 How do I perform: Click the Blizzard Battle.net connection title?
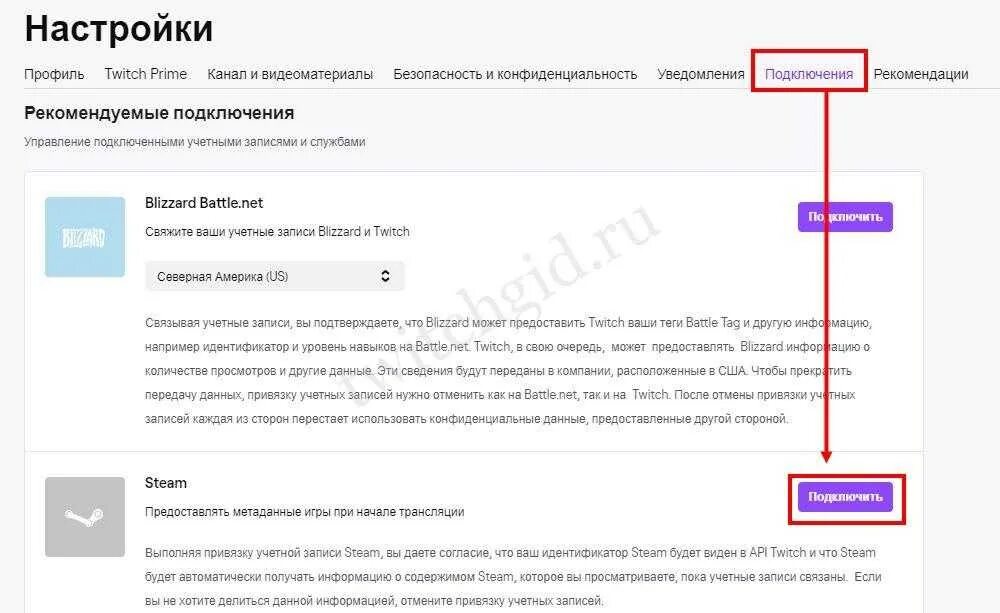click(x=204, y=203)
